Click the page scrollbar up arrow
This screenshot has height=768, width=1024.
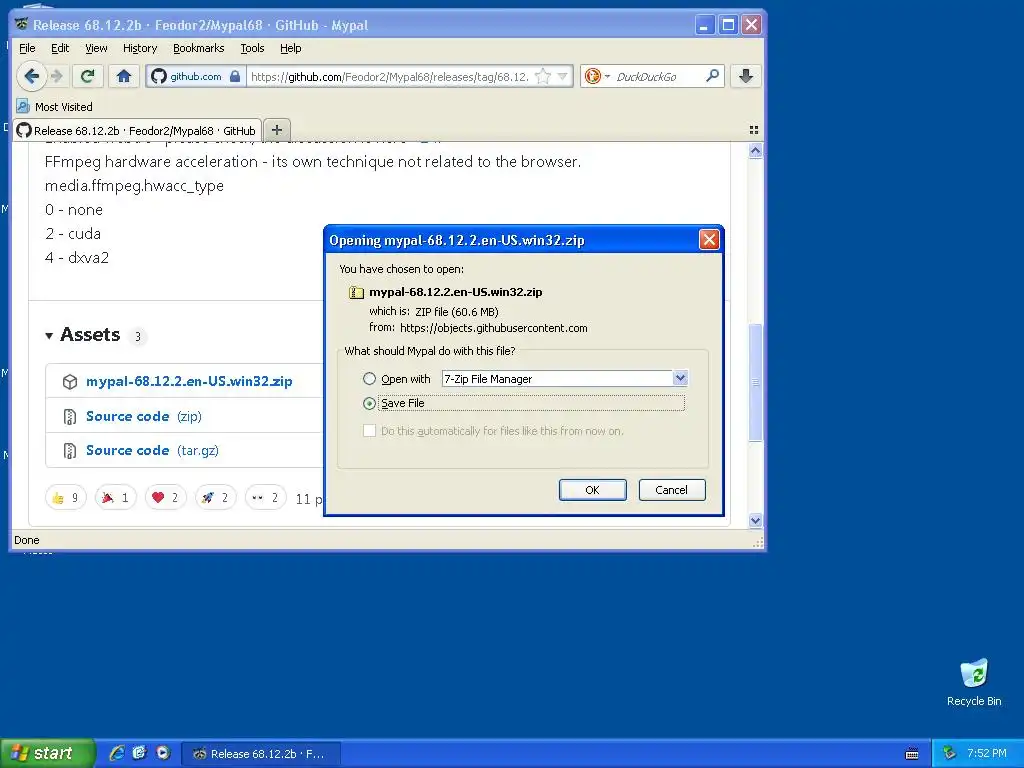click(x=756, y=151)
